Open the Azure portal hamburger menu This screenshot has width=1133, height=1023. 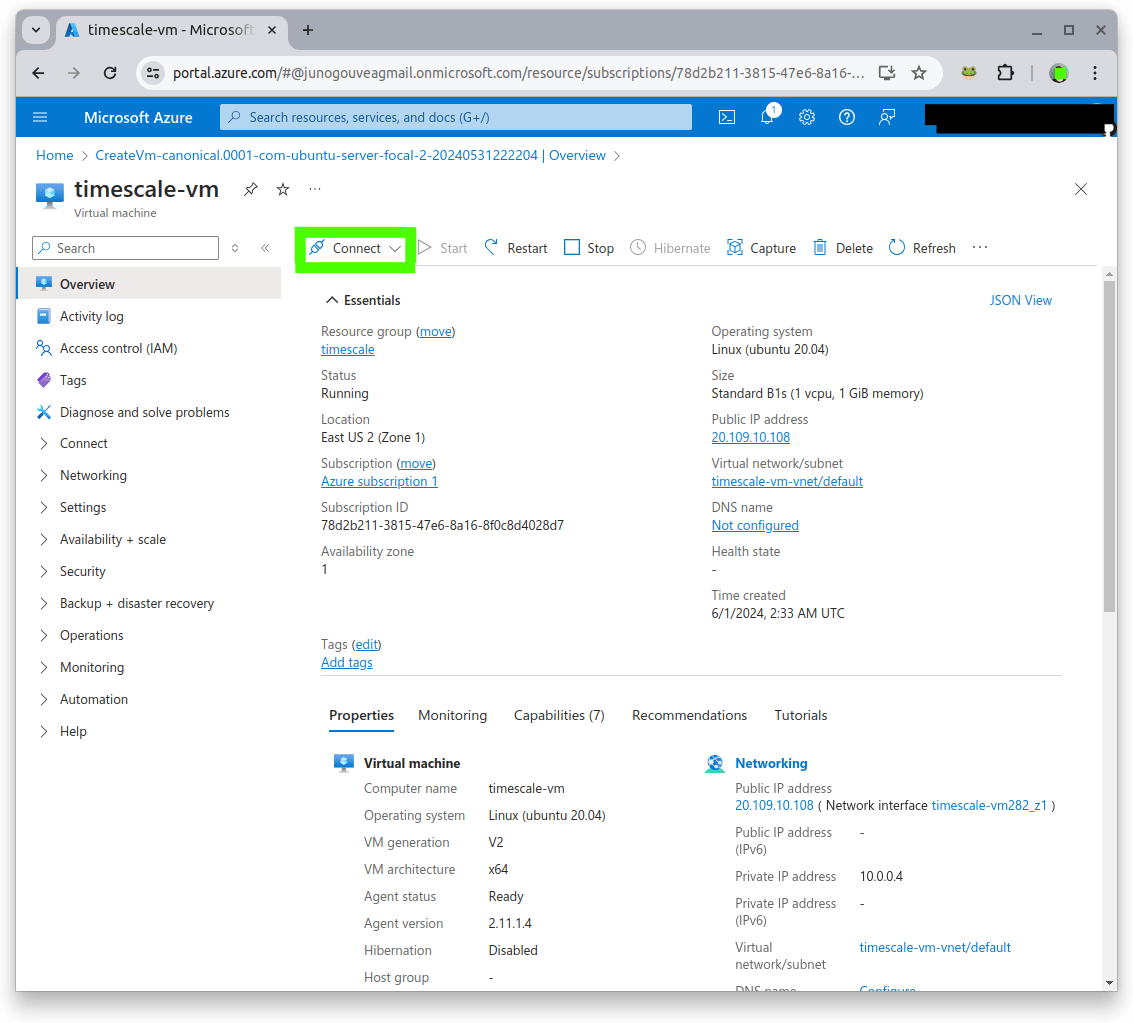coord(40,117)
